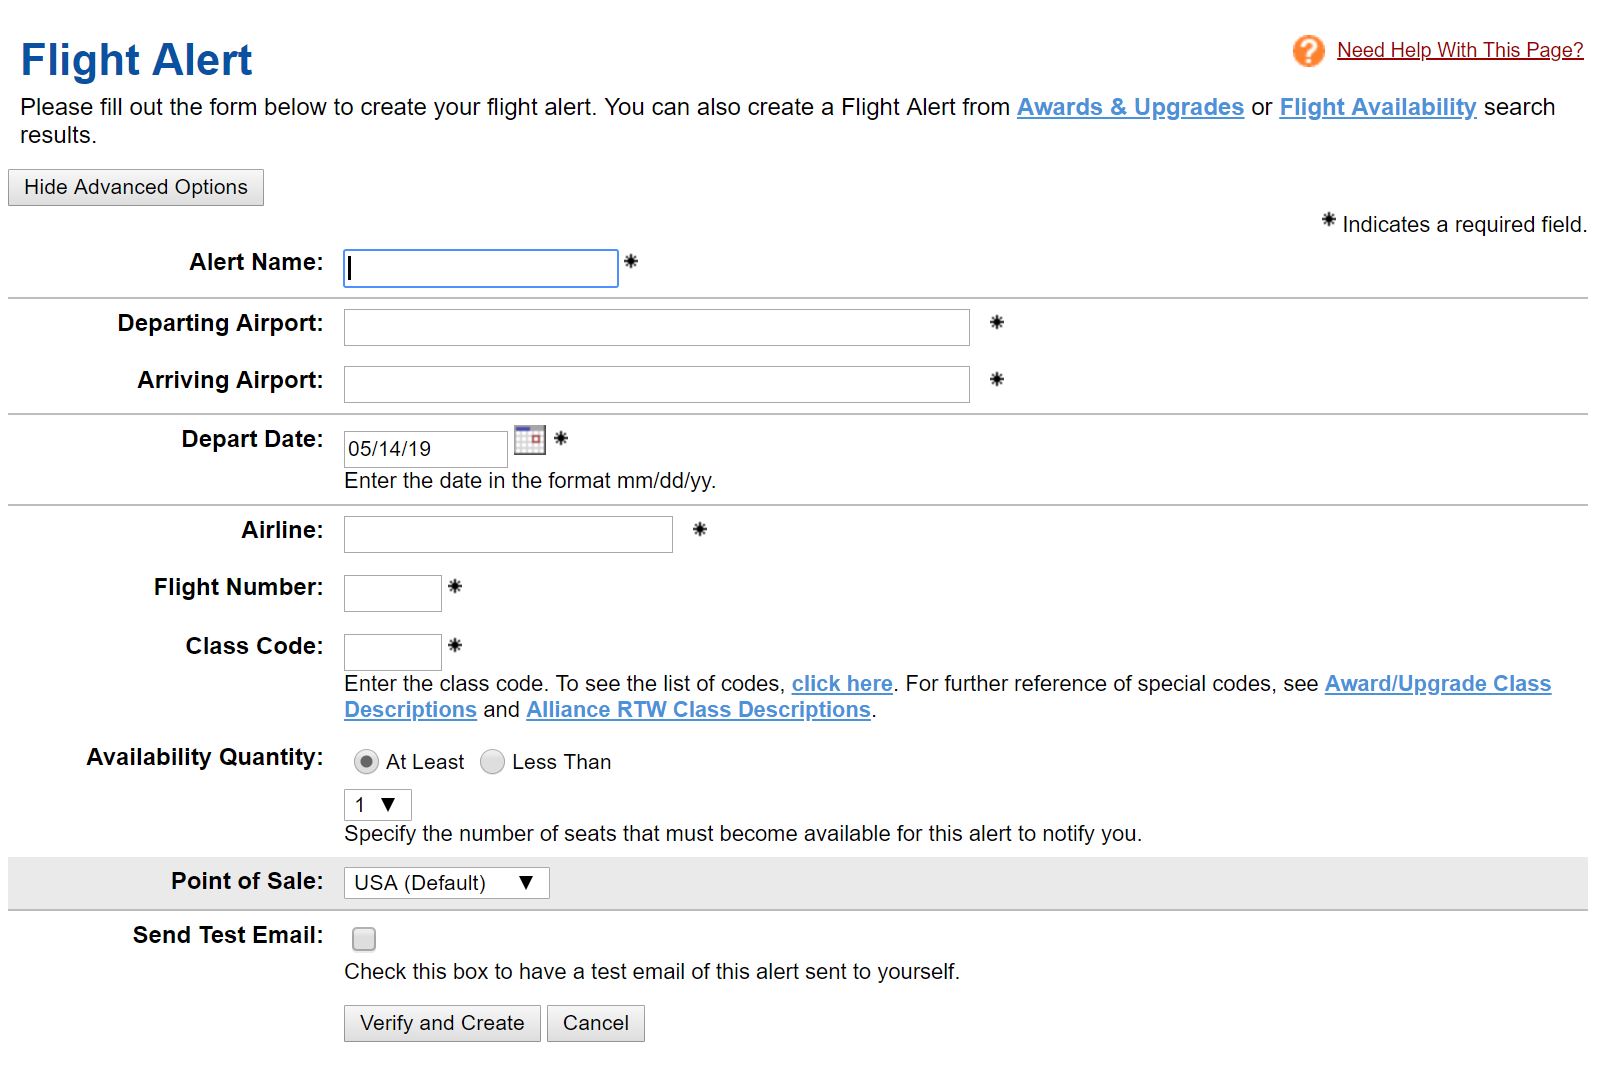Click the Departing Airport input field

[x=655, y=327]
